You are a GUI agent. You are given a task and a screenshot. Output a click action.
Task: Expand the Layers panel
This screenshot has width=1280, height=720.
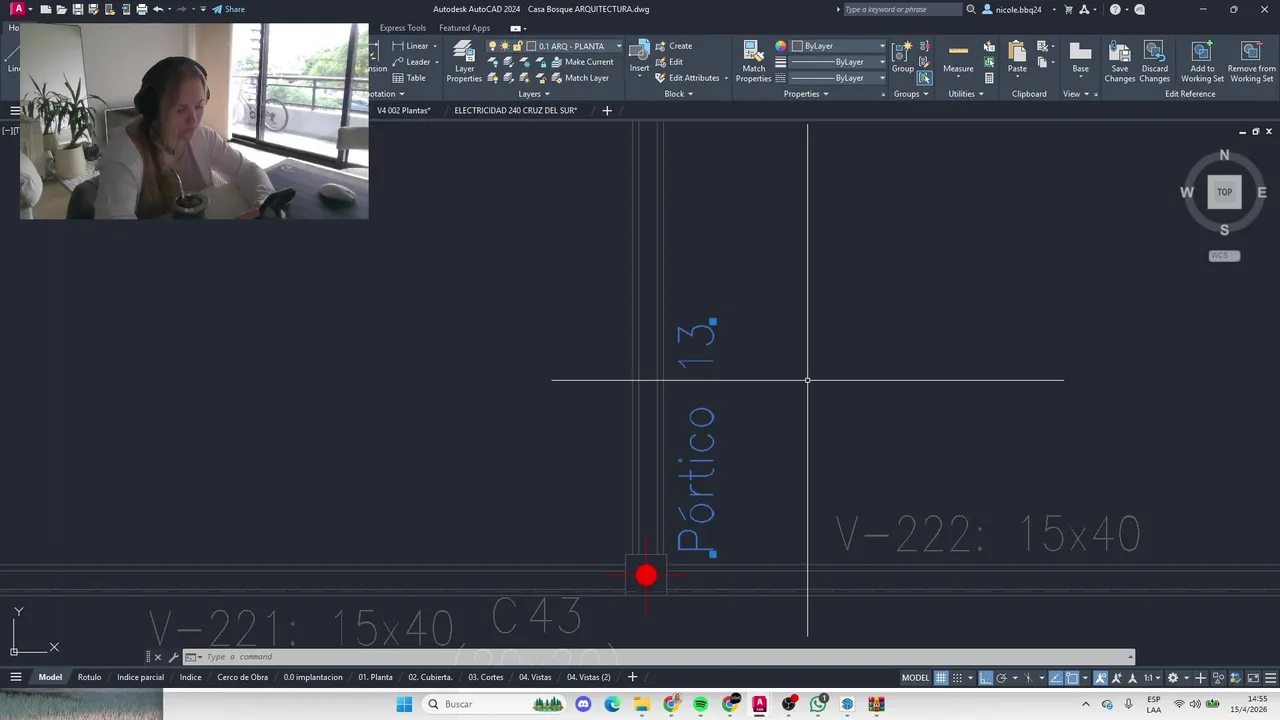[x=534, y=94]
